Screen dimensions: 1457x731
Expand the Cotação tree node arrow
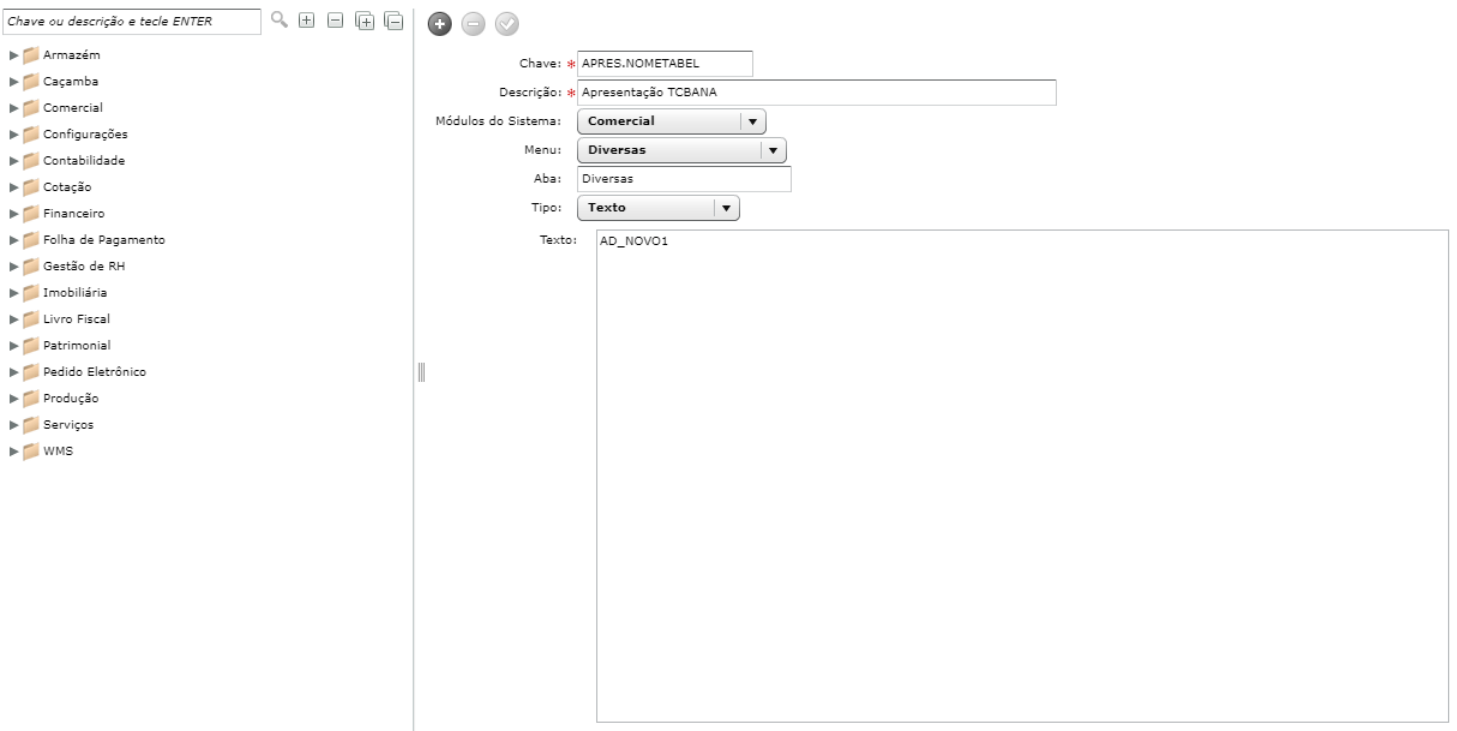pyautogui.click(x=13, y=188)
